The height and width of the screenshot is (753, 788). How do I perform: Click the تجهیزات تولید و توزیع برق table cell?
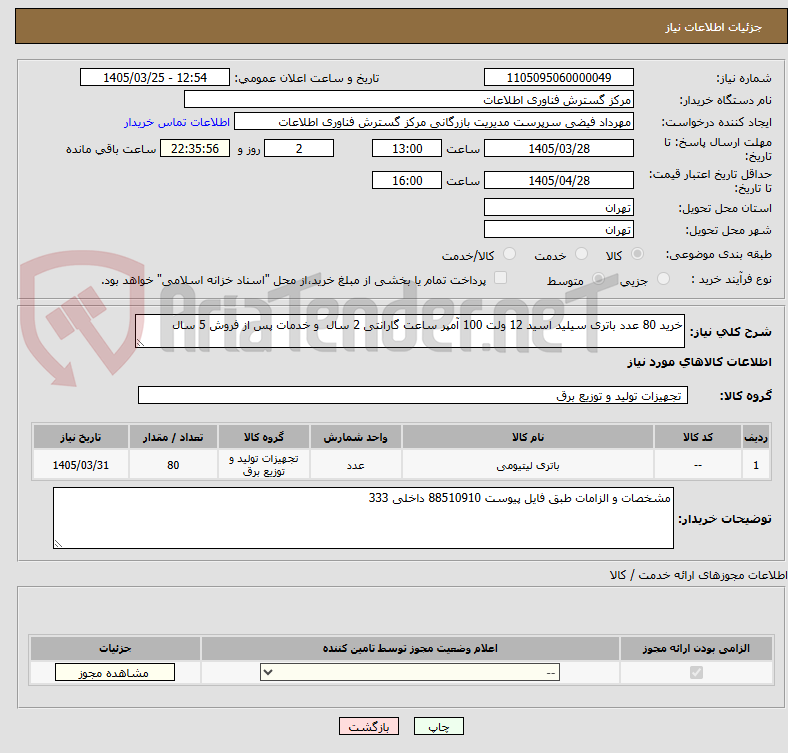point(264,465)
